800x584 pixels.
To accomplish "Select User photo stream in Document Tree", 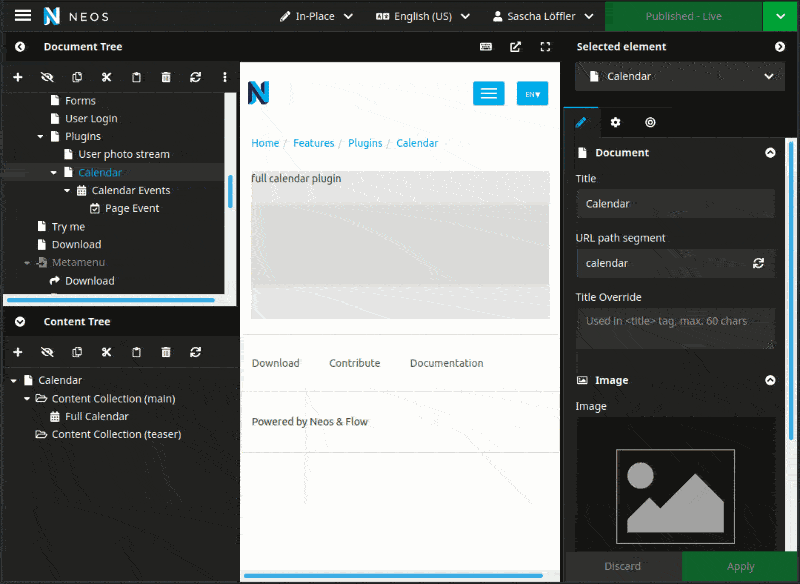I will pyautogui.click(x=123, y=155).
